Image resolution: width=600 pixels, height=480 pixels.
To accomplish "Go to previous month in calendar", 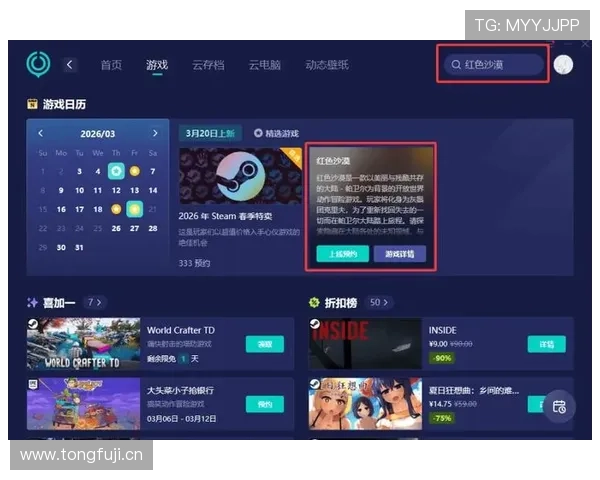I will (x=41, y=133).
